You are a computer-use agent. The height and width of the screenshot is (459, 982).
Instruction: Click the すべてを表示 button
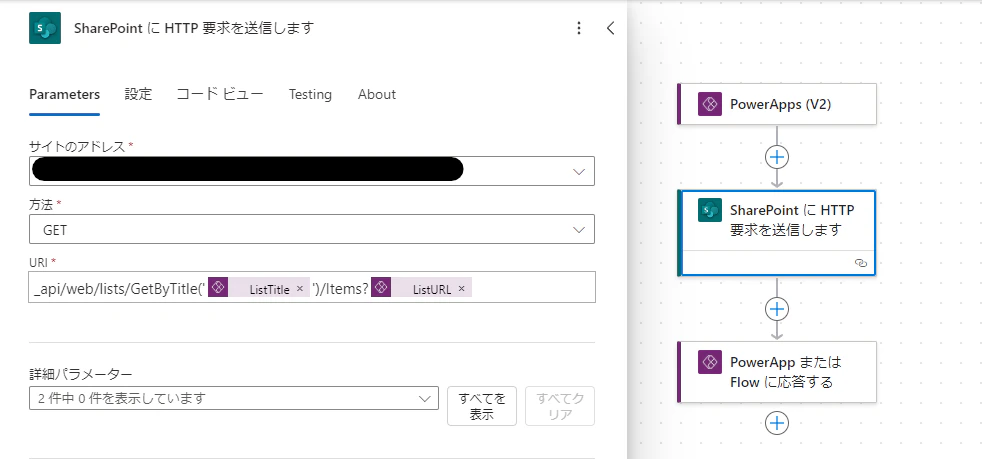(482, 406)
